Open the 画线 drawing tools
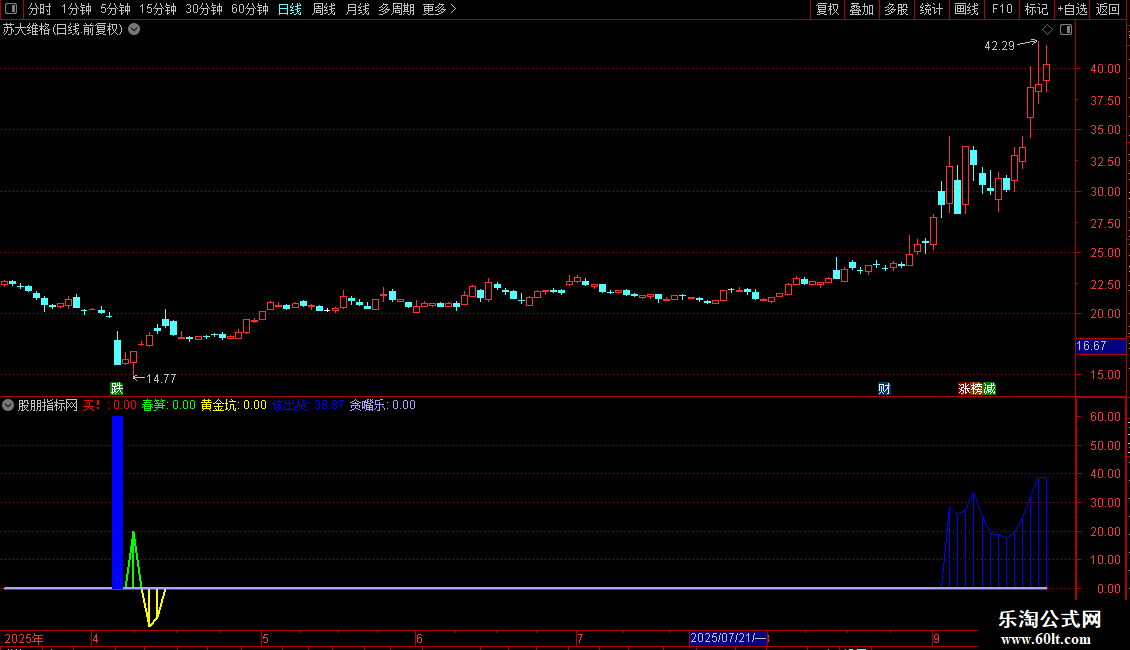Screen dimensions: 1130x650 click(966, 9)
